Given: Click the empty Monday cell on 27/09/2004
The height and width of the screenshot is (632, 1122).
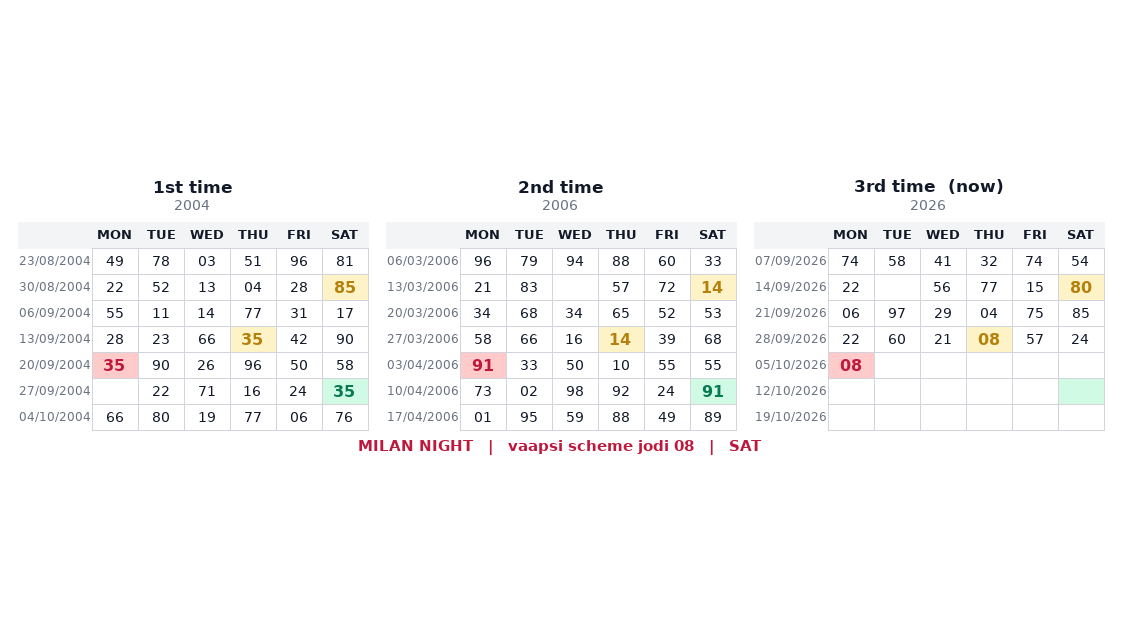Looking at the screenshot, I should tap(115, 392).
